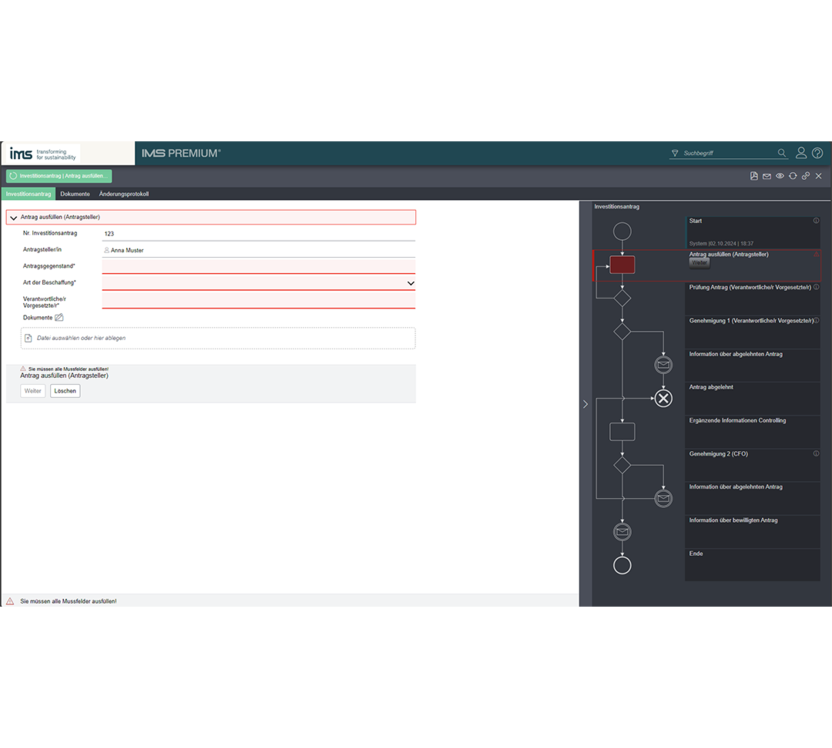Viewport: 832px width, 748px height.
Task: Select the Prüfung Antrag step row
Action: tap(752, 299)
